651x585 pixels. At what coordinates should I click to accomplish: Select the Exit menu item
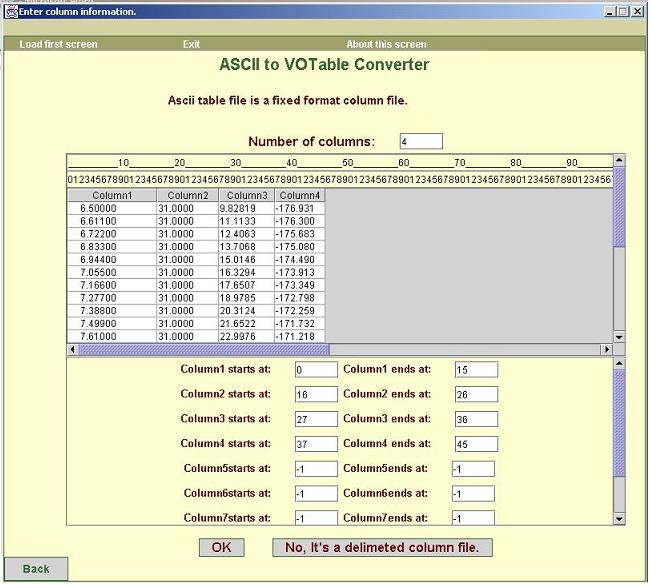[191, 44]
